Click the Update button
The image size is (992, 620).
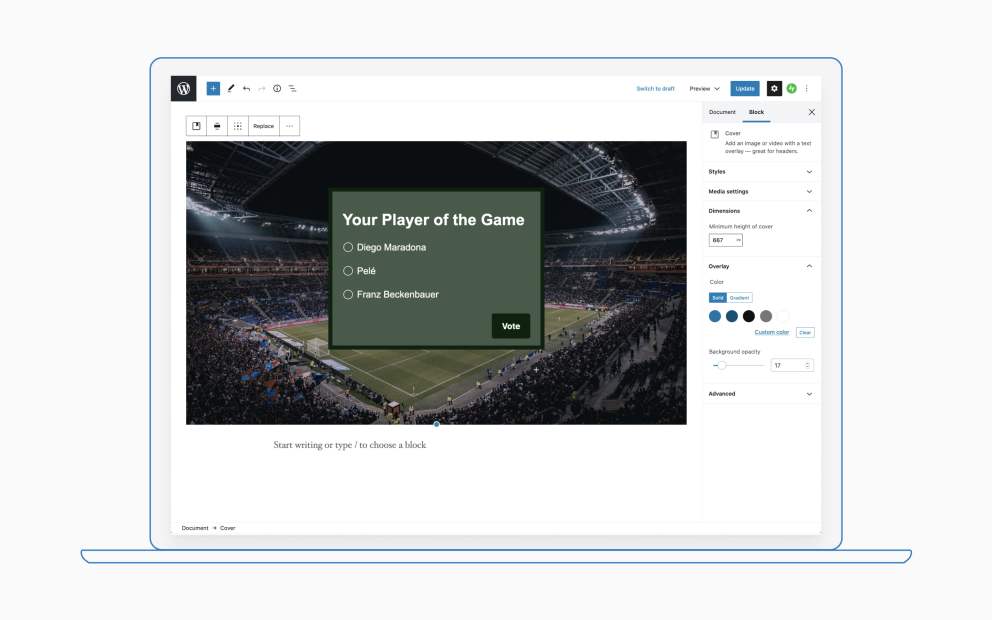click(x=745, y=89)
